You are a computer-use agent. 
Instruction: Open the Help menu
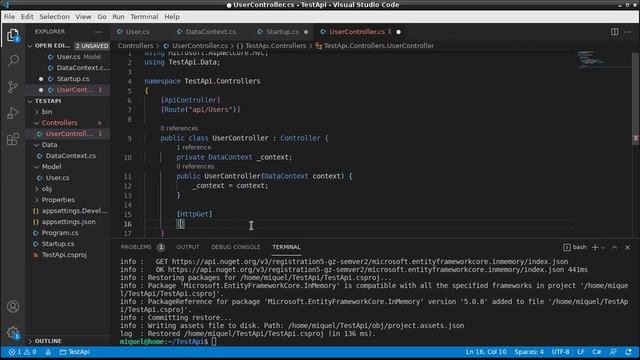(172, 17)
